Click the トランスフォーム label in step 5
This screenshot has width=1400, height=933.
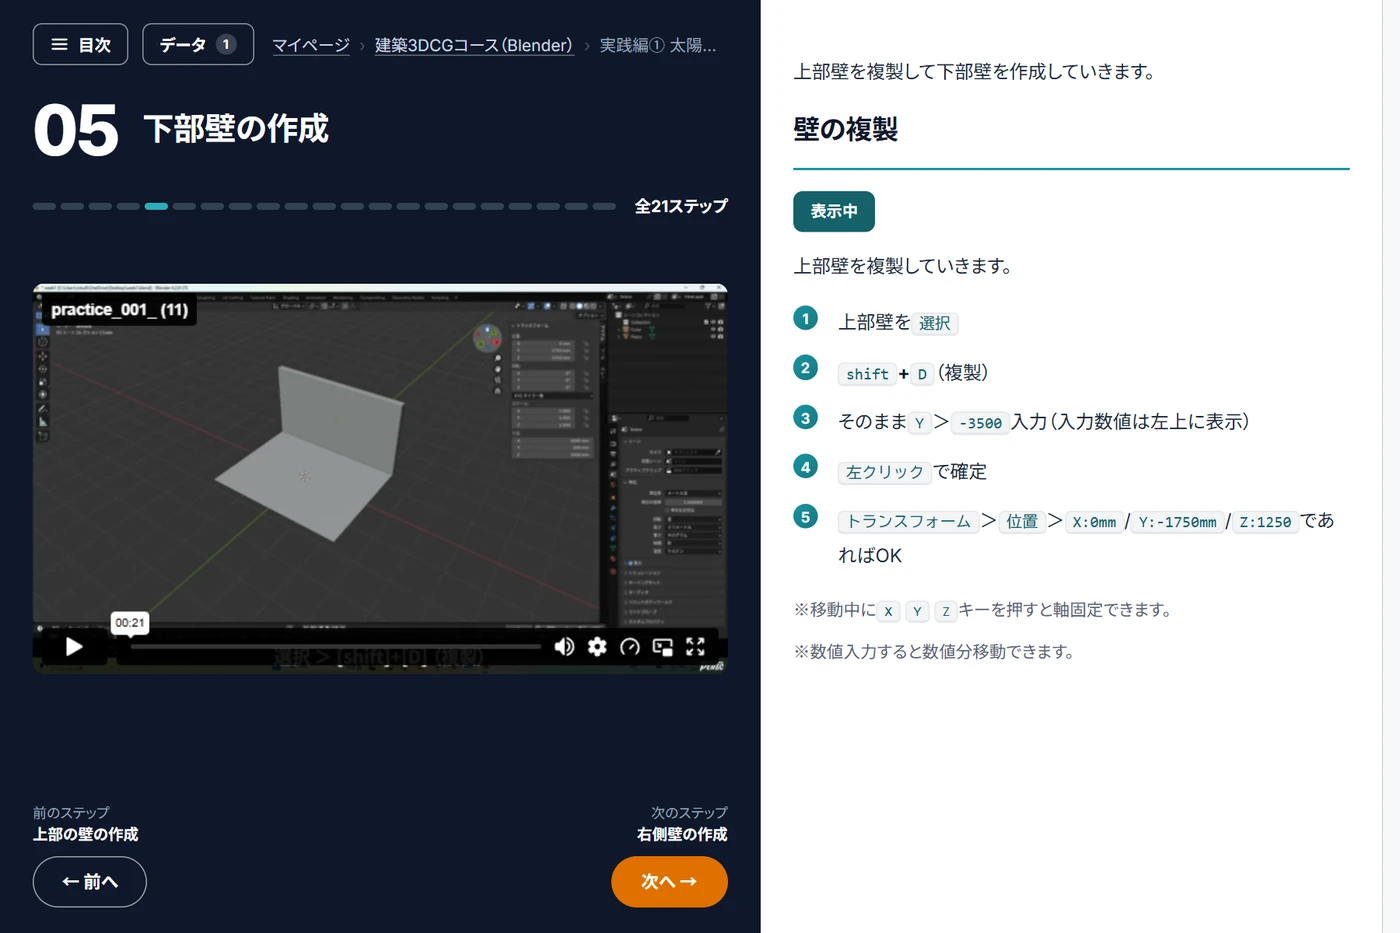point(908,521)
